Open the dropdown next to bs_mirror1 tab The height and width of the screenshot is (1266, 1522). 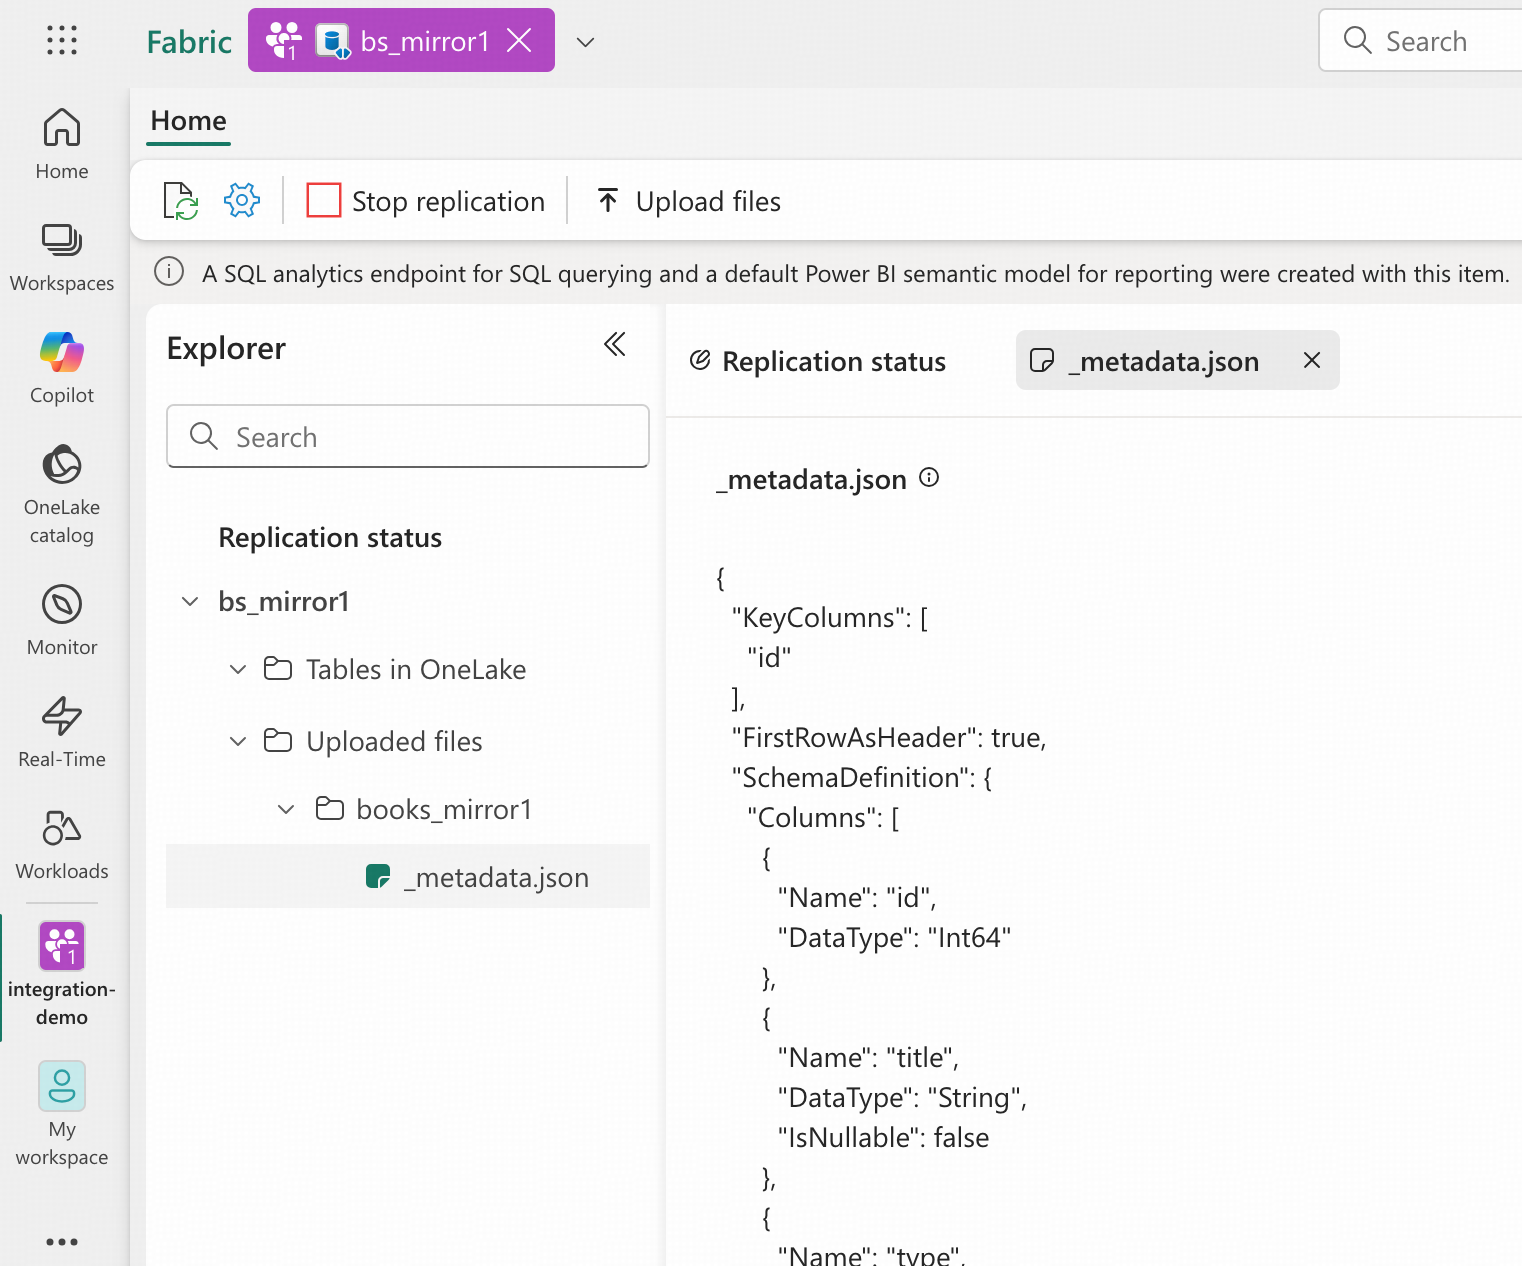pyautogui.click(x=586, y=42)
